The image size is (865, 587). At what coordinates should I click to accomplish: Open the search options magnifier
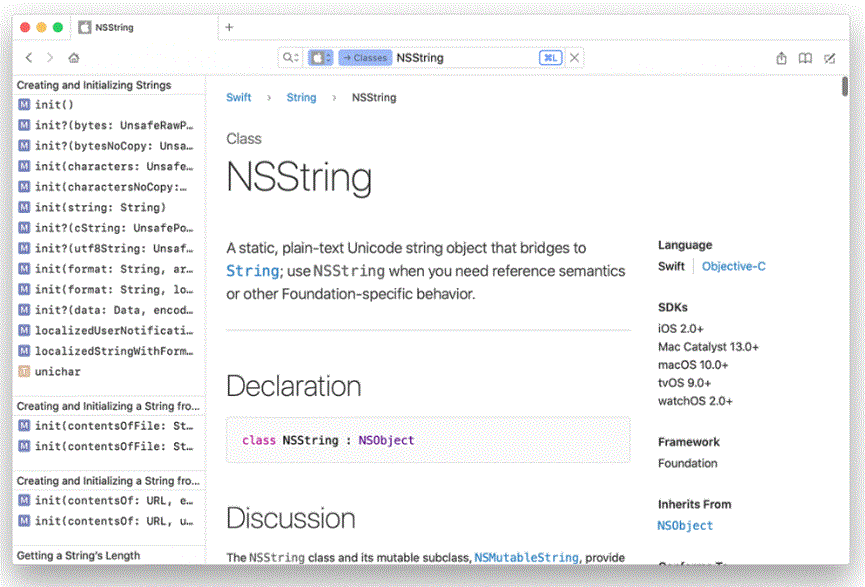291,57
